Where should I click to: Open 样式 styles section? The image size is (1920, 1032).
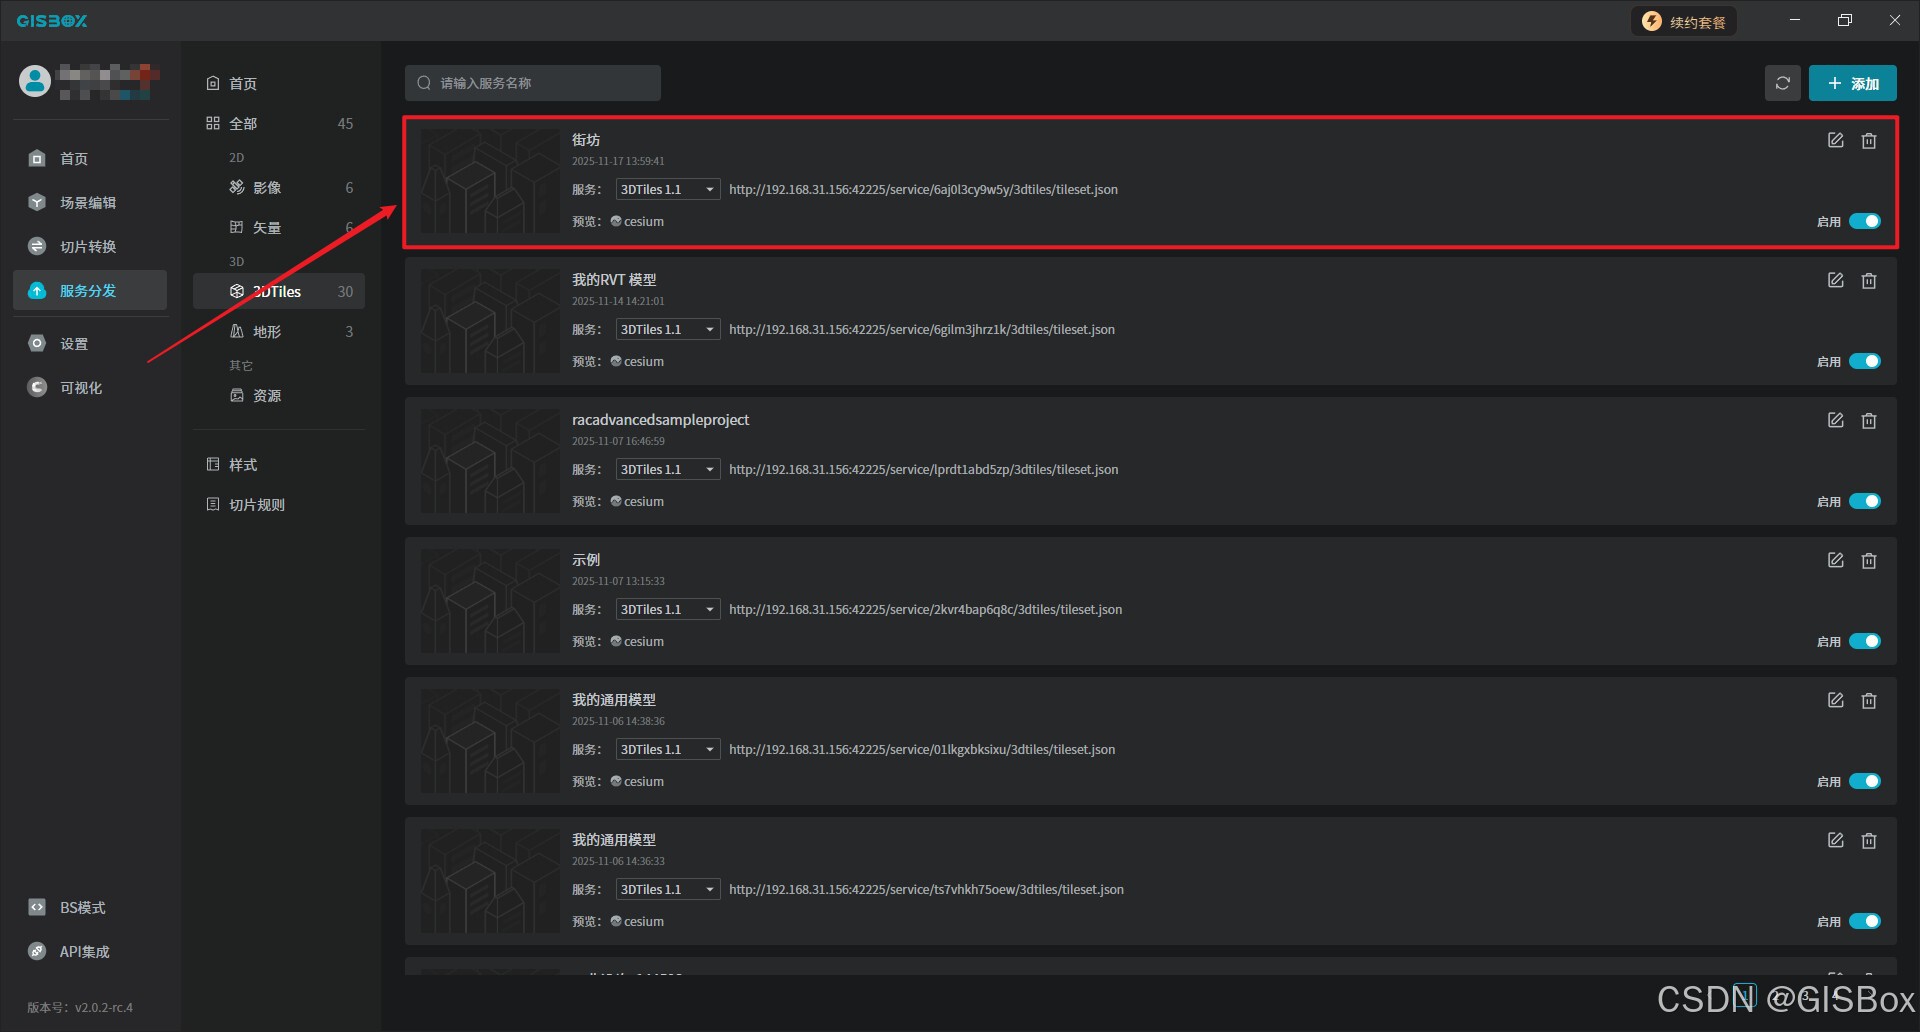pos(279,465)
